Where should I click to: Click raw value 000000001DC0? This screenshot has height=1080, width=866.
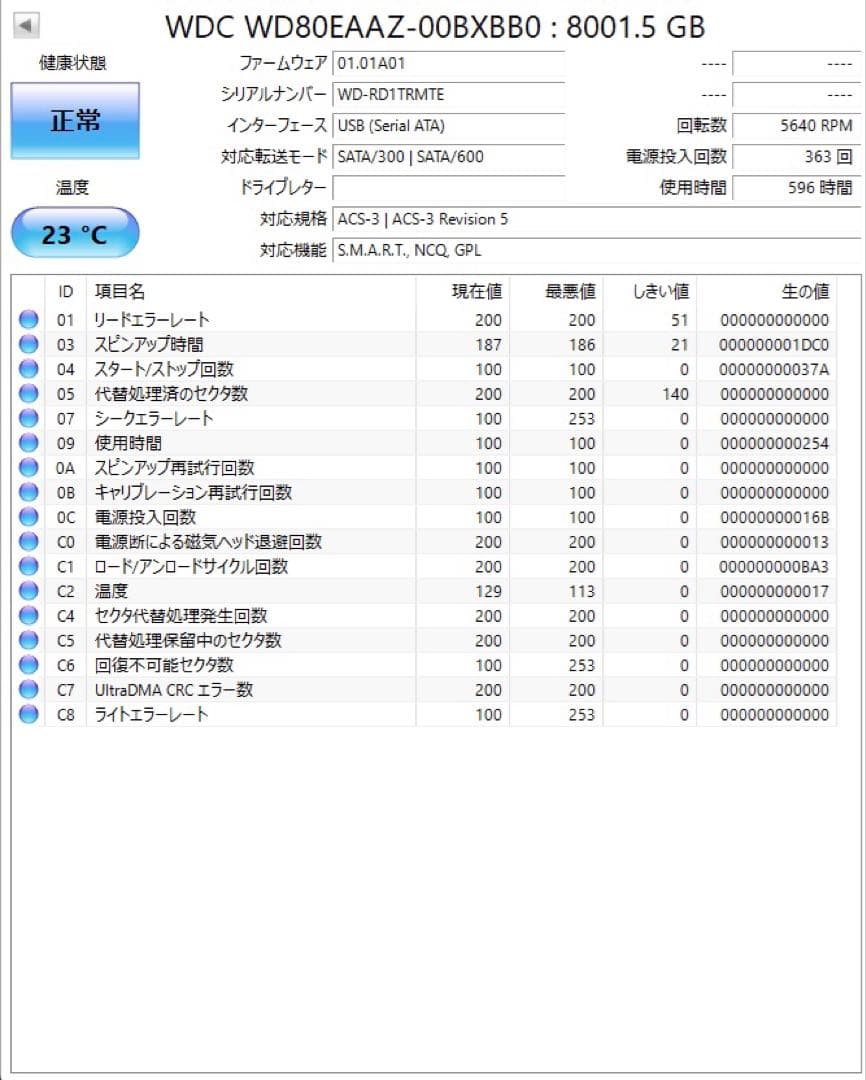[x=774, y=345]
